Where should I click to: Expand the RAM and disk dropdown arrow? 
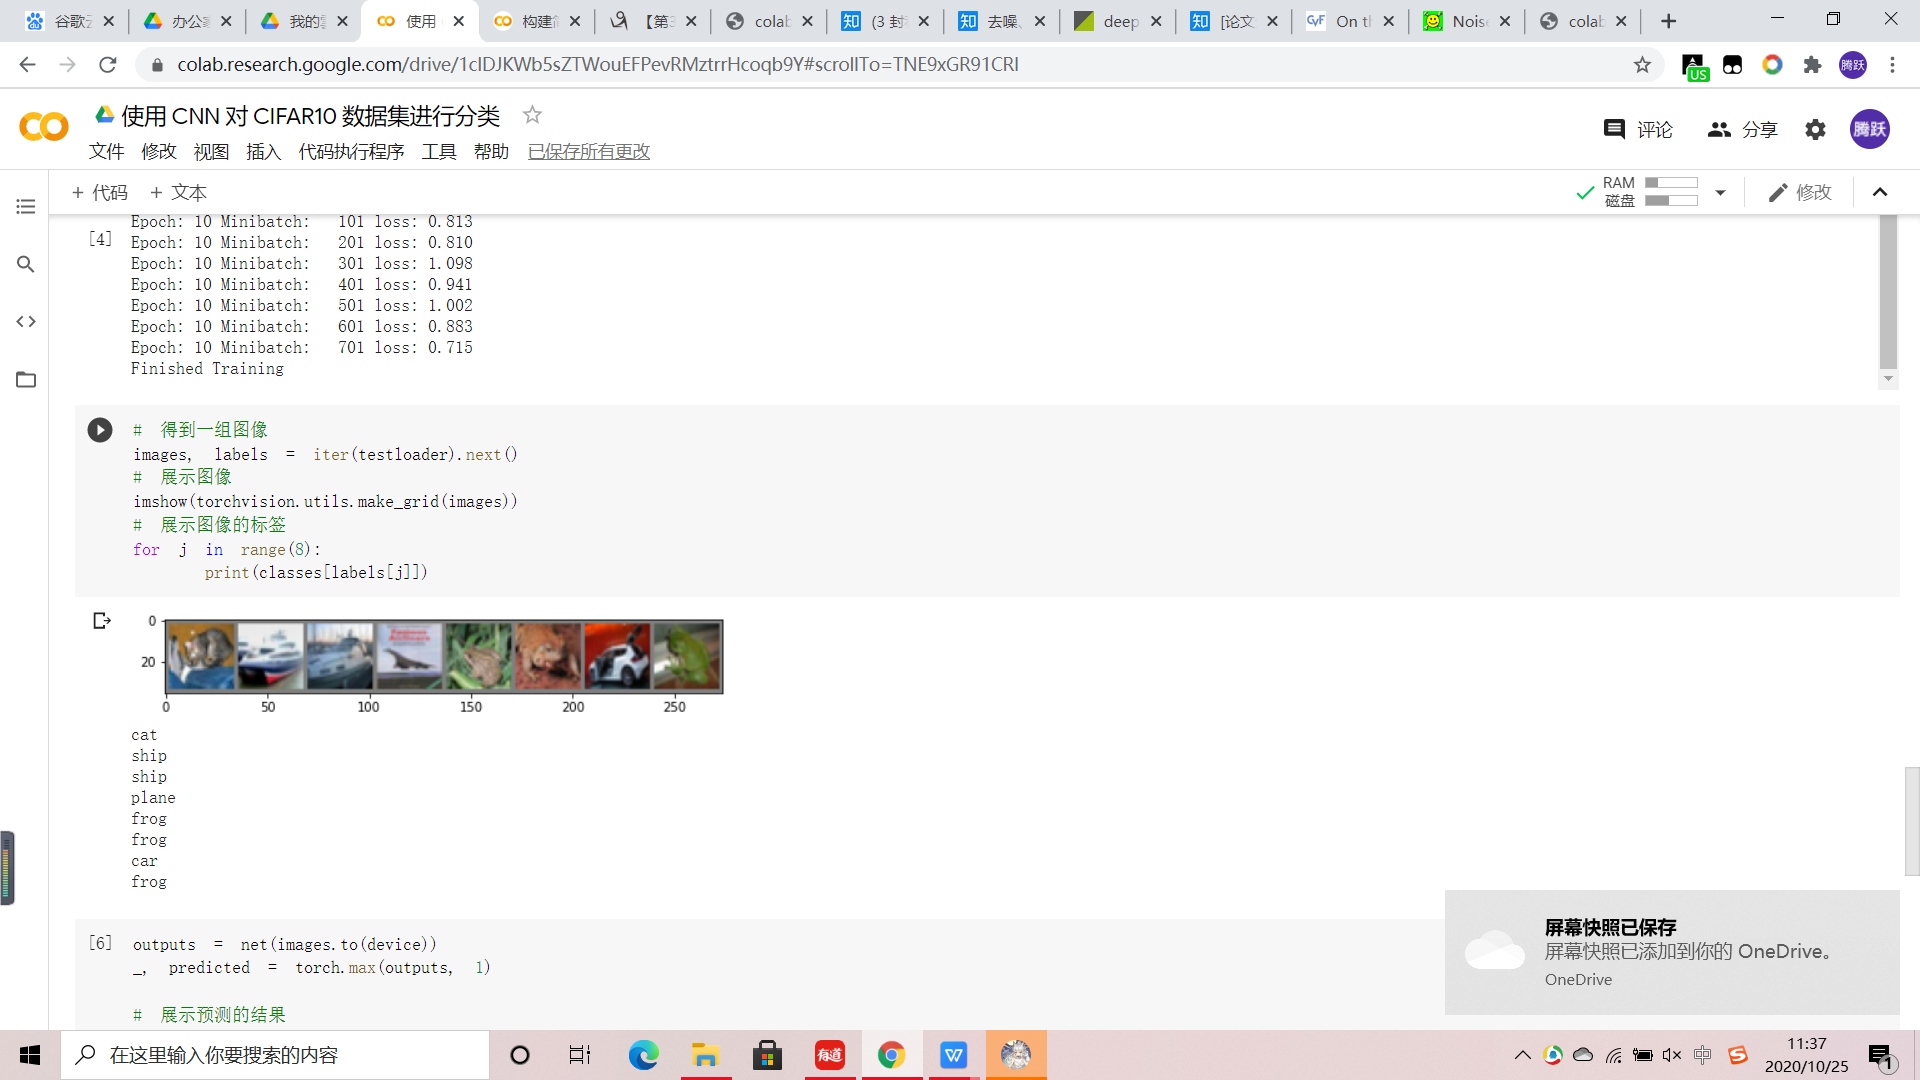pyautogui.click(x=1720, y=192)
